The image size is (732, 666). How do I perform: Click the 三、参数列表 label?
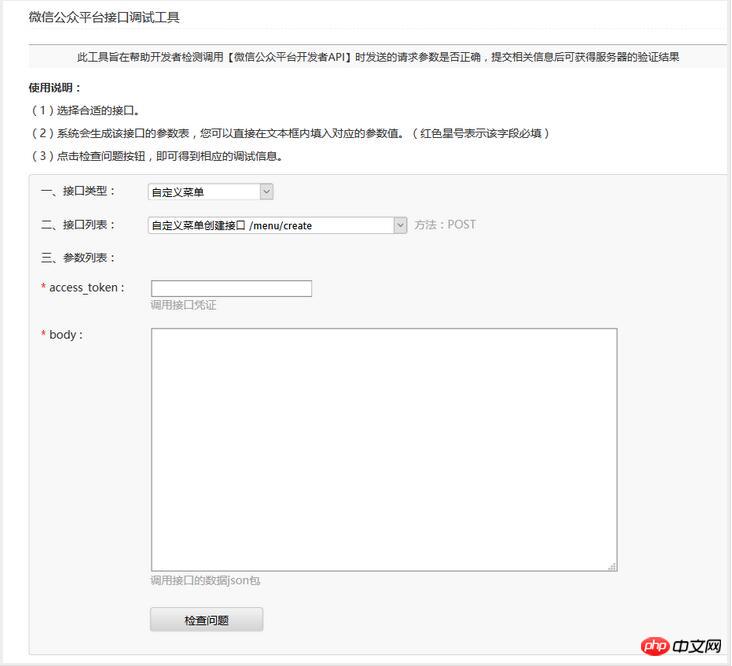(x=78, y=258)
